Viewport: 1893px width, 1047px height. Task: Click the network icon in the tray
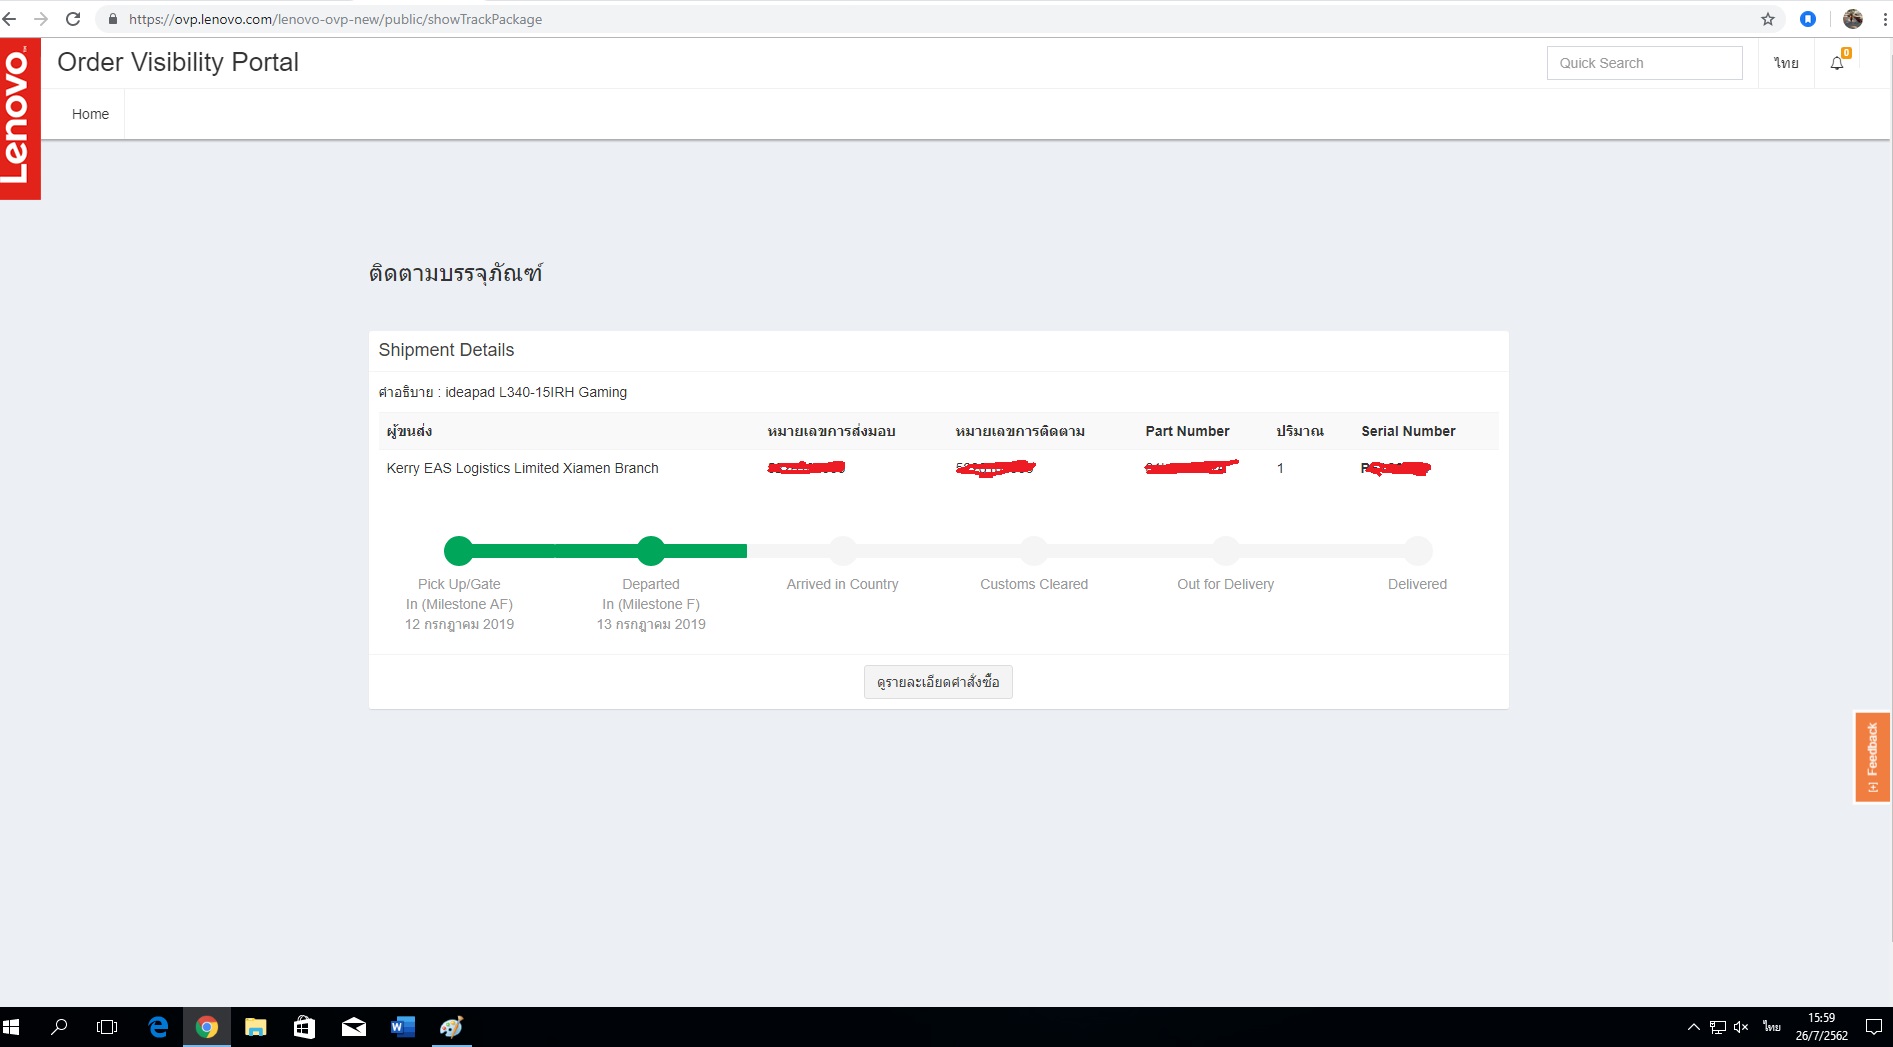(1718, 1027)
